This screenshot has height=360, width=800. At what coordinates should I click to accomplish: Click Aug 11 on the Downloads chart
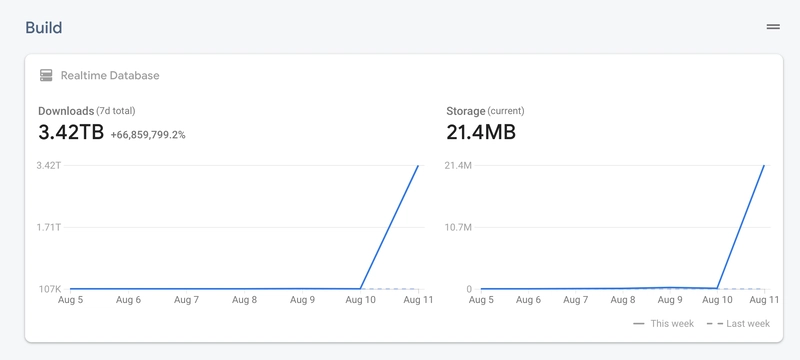pos(418,300)
